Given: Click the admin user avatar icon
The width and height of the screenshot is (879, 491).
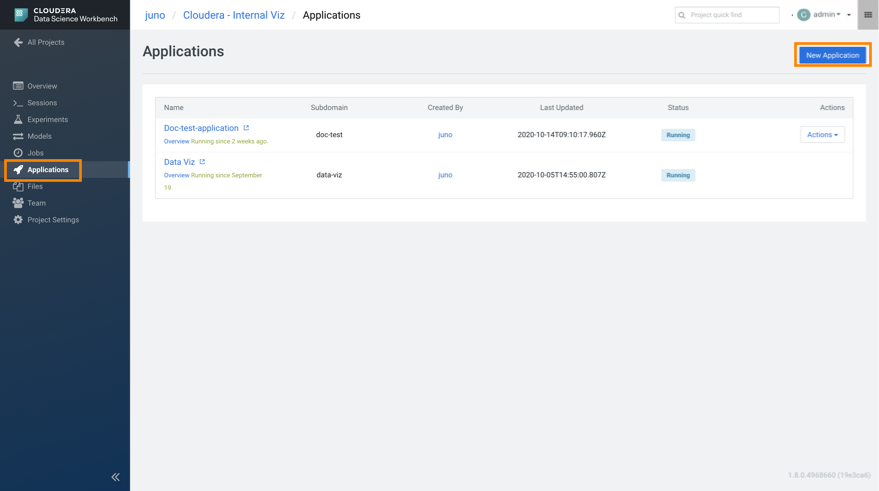Looking at the screenshot, I should pyautogui.click(x=803, y=15).
